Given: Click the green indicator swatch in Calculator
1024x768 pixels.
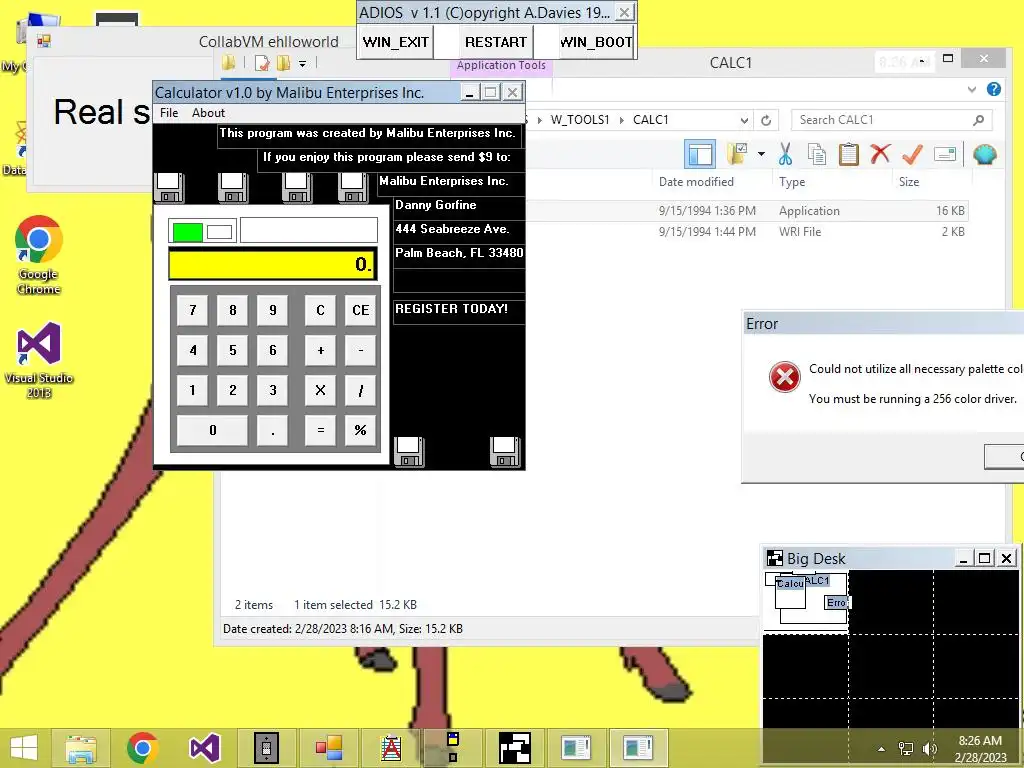Looking at the screenshot, I should click(187, 232).
